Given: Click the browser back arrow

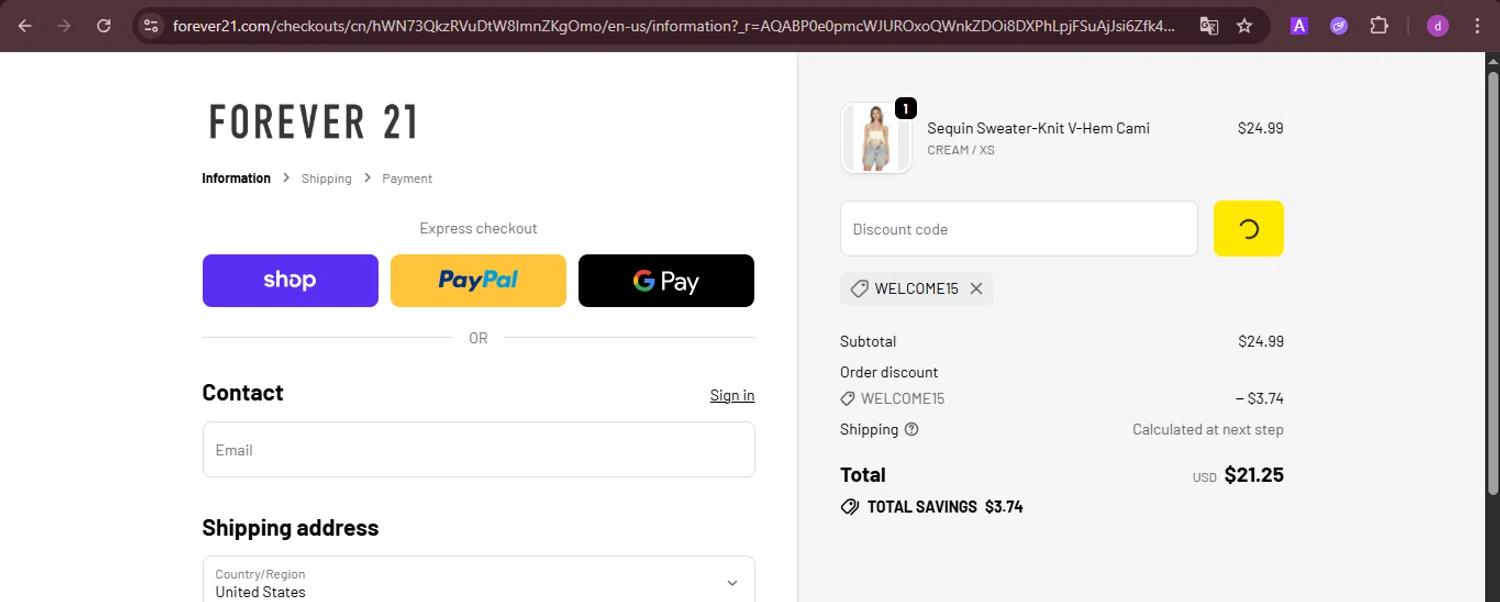Looking at the screenshot, I should point(25,26).
